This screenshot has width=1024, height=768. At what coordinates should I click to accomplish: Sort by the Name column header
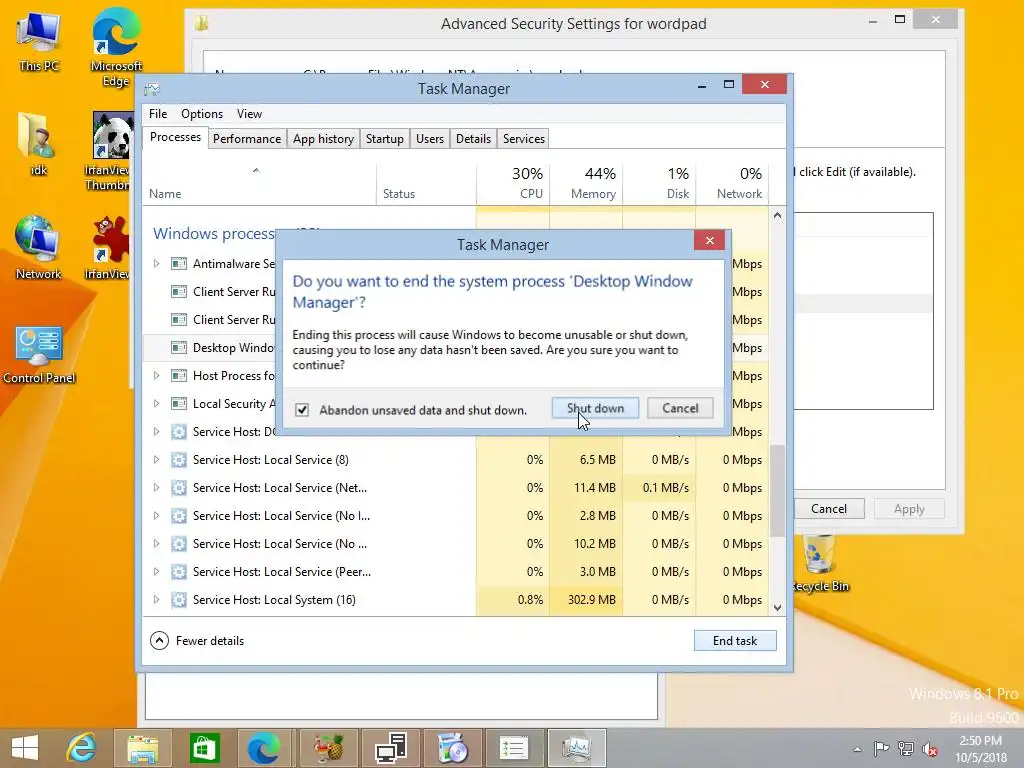(259, 184)
